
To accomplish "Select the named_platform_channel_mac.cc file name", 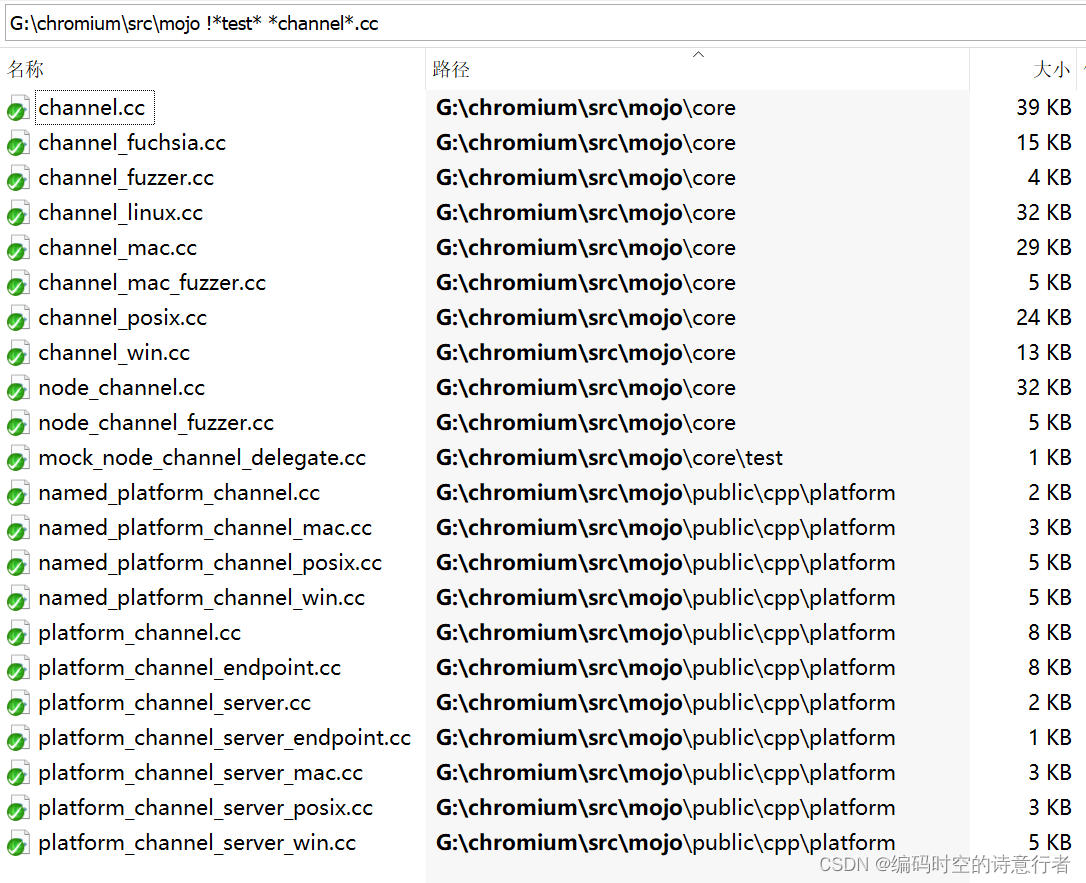I will [205, 527].
